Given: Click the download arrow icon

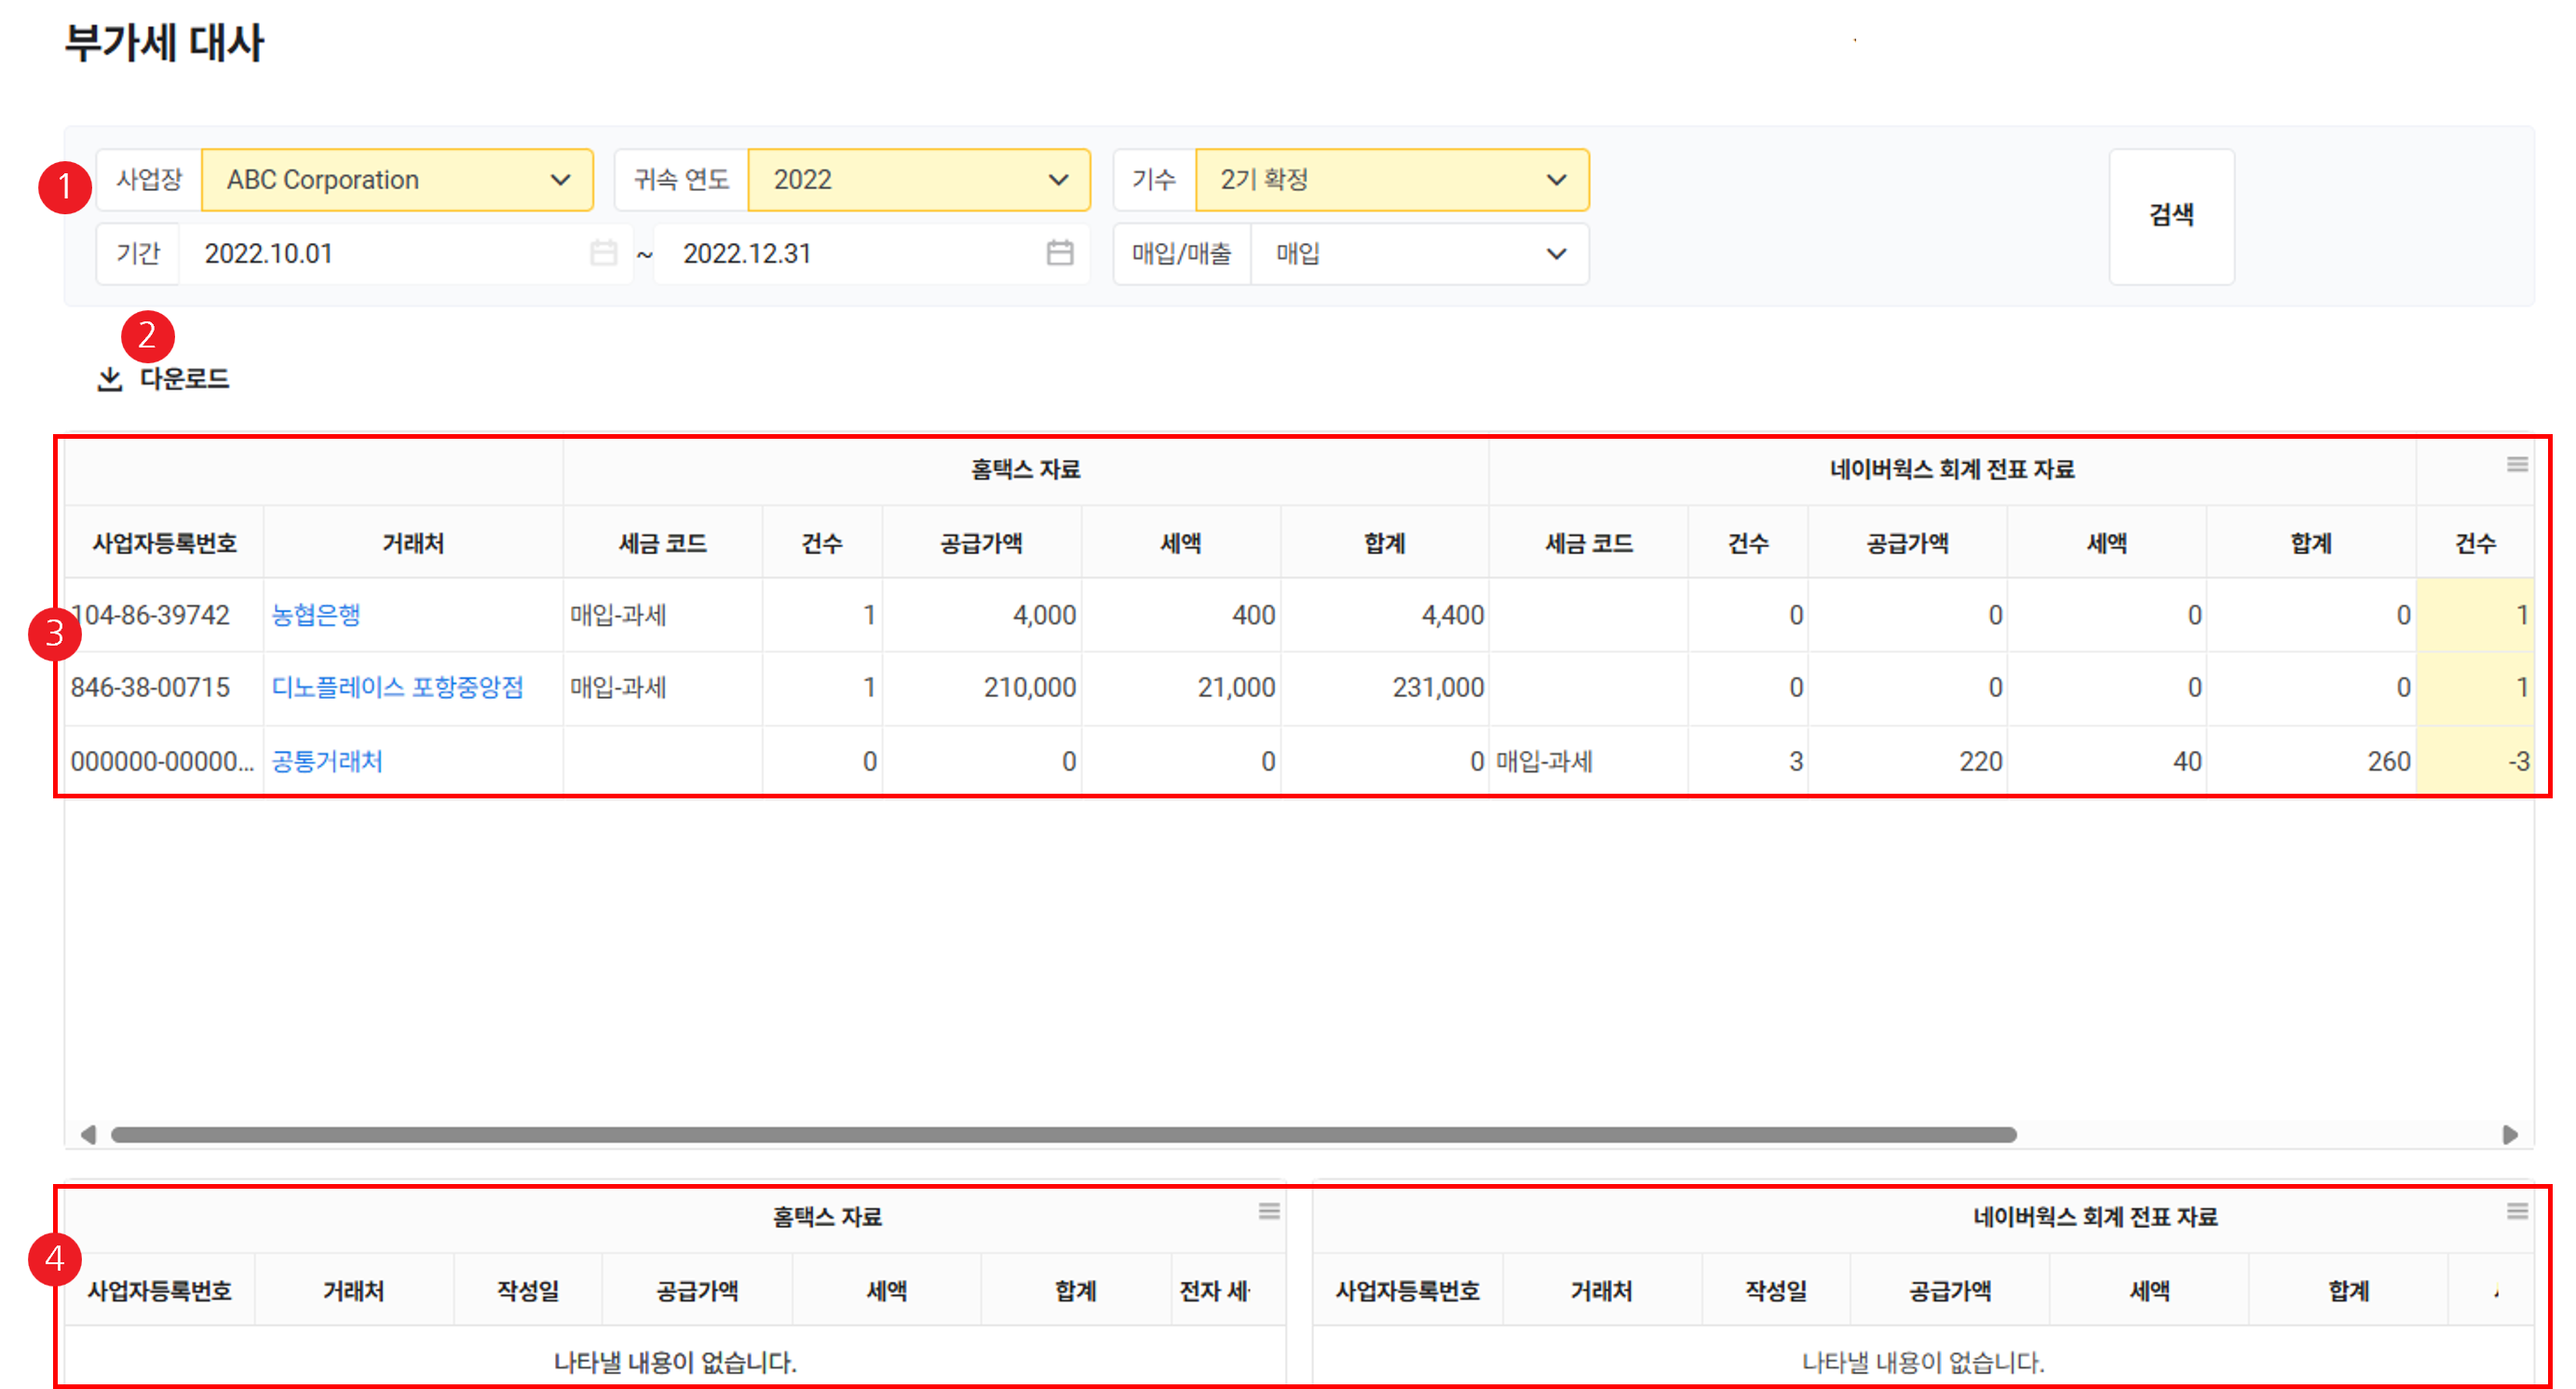Looking at the screenshot, I should click(110, 379).
